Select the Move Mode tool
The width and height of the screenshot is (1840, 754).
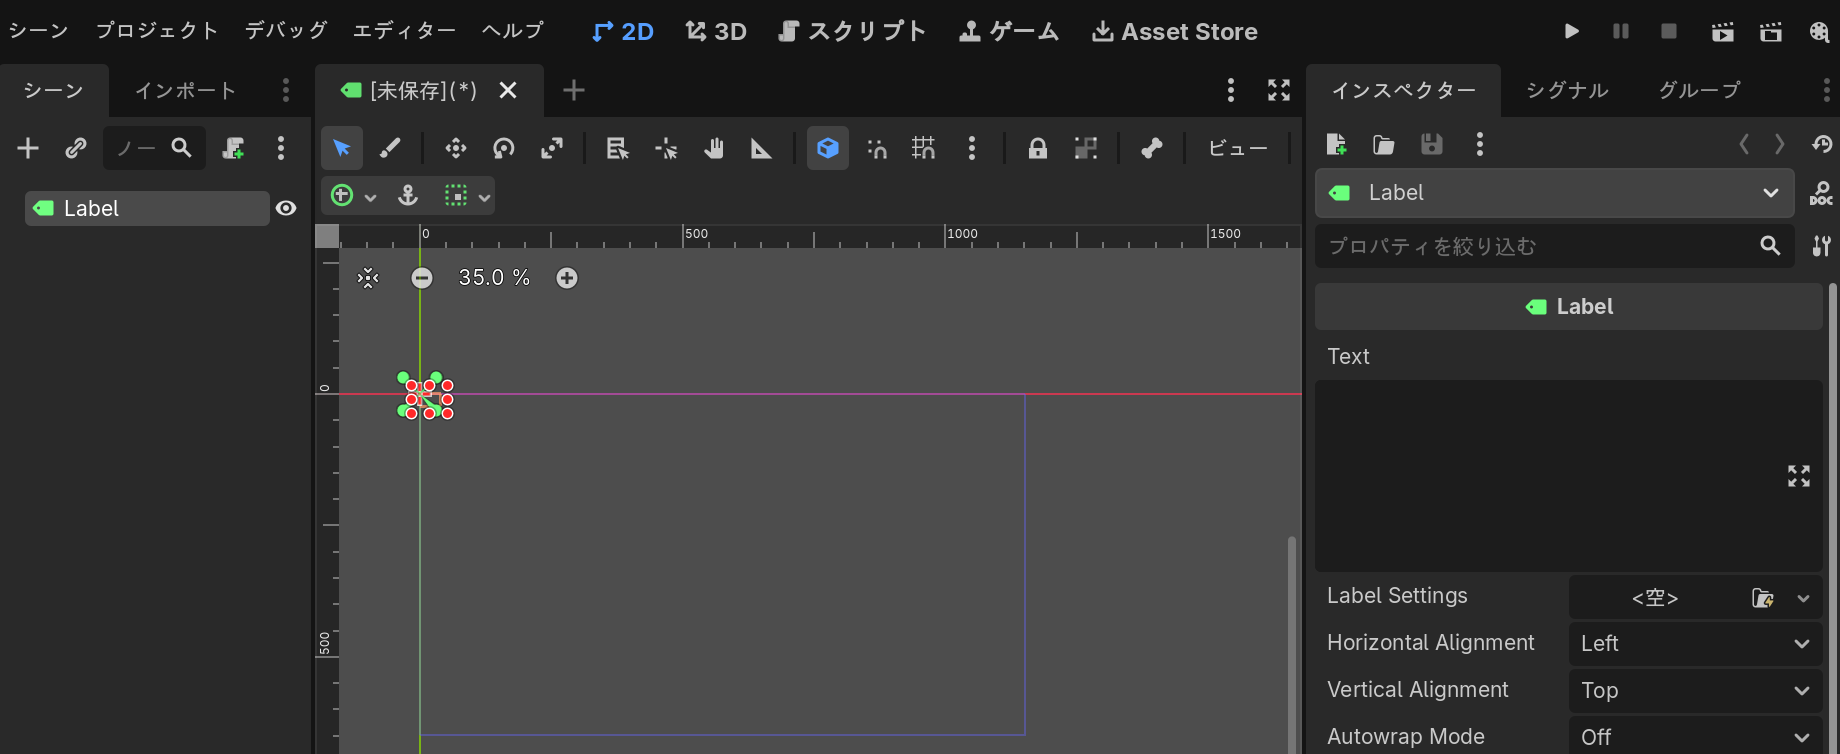456,148
